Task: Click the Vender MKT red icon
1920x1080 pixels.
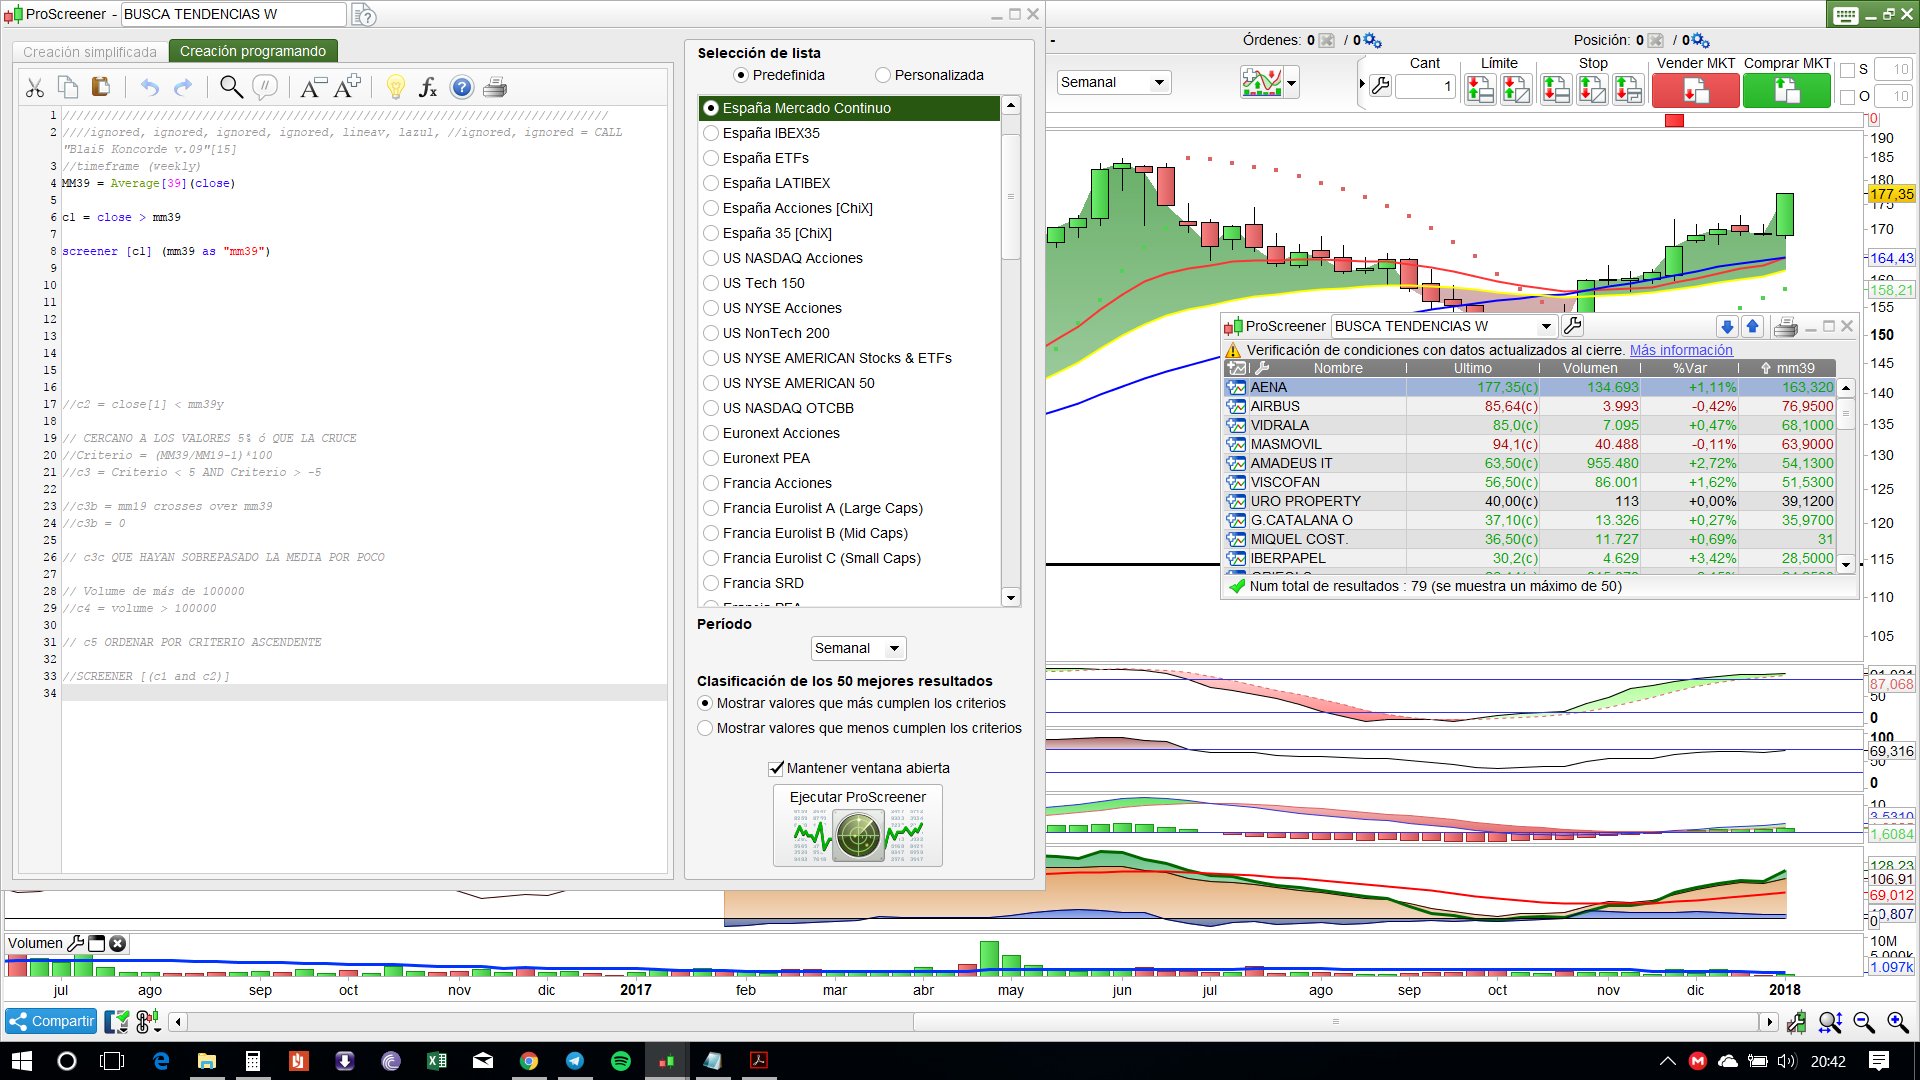Action: pyautogui.click(x=1695, y=91)
